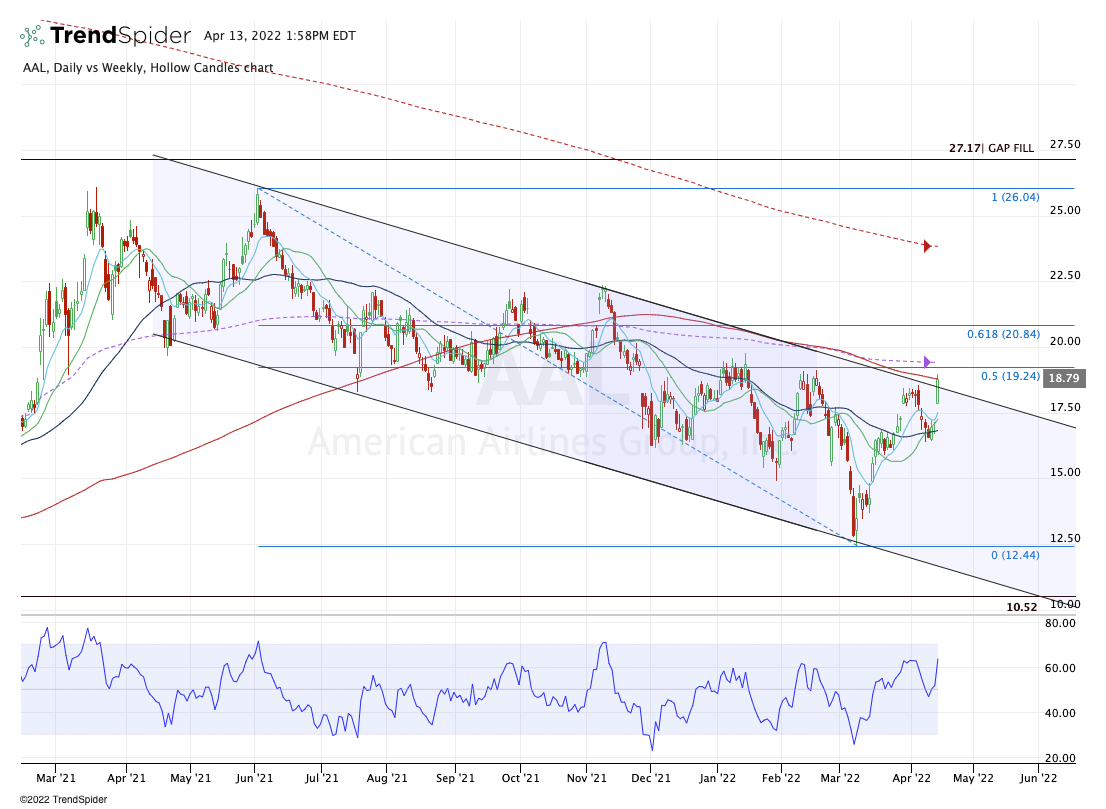Click the red dashed line arrow marker
Viewport: 1106px width, 809px height.
[927, 246]
